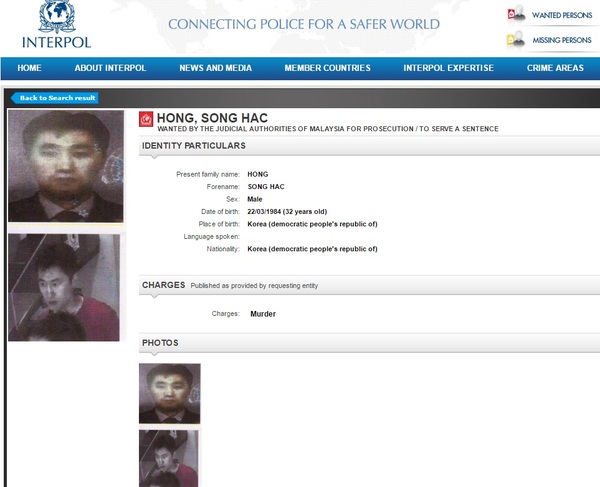The image size is (600, 487).
Task: Select the second thumbnail under Photos
Action: tap(168, 457)
